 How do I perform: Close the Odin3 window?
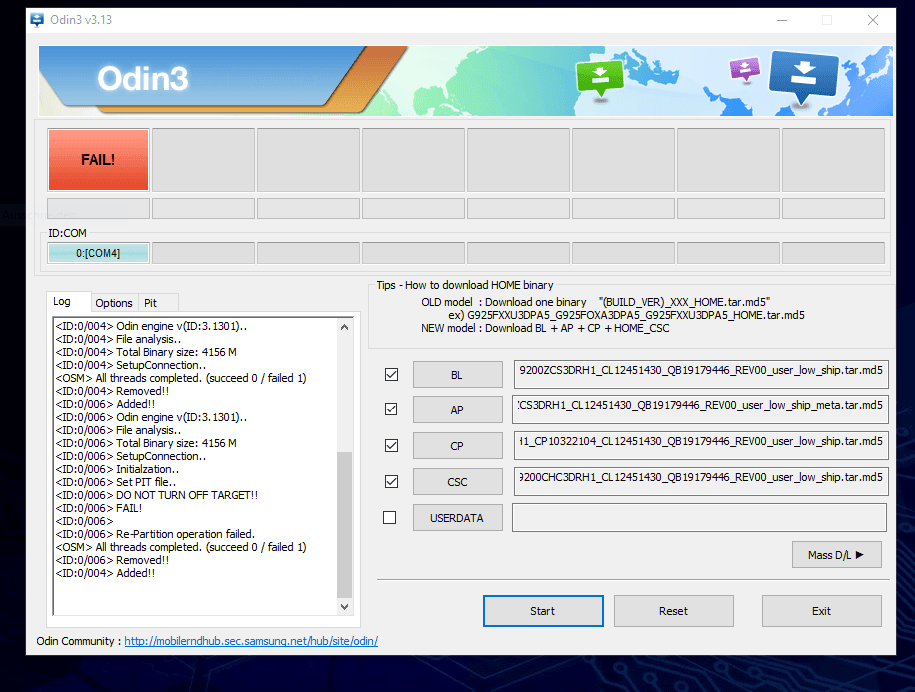click(873, 20)
